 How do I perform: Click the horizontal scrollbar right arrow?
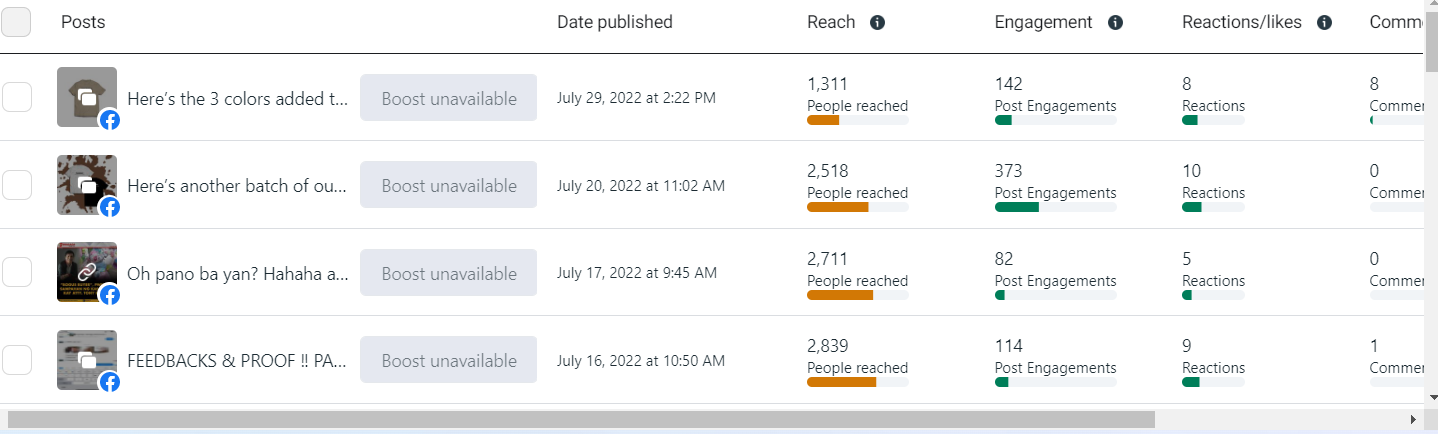(1413, 419)
